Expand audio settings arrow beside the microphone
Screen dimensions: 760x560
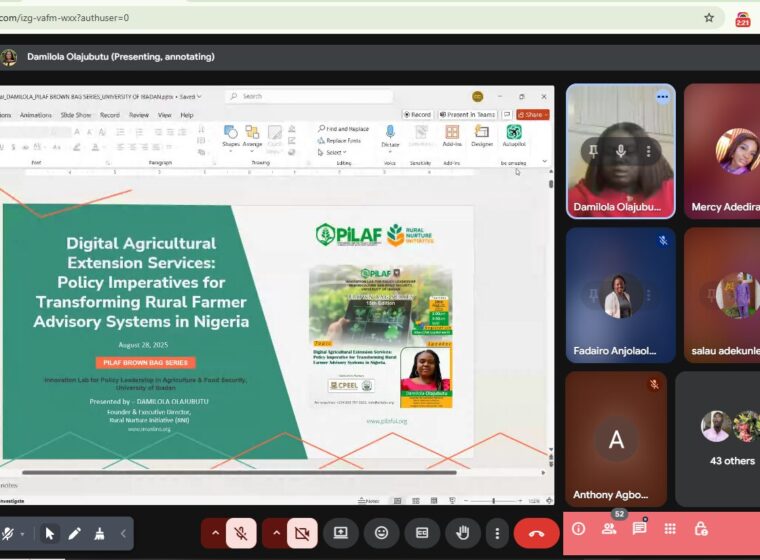coord(215,533)
